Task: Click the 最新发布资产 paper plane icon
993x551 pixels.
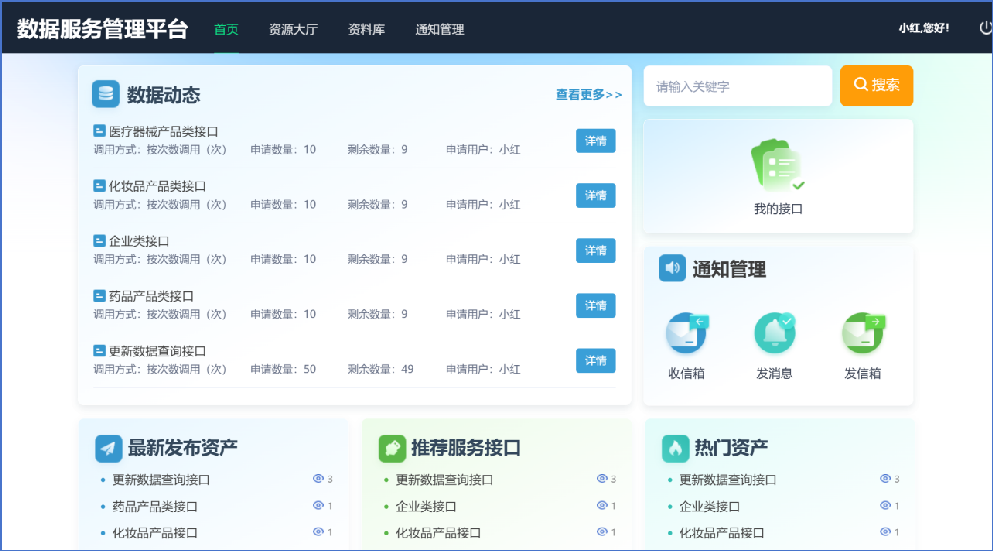Action: [109, 448]
